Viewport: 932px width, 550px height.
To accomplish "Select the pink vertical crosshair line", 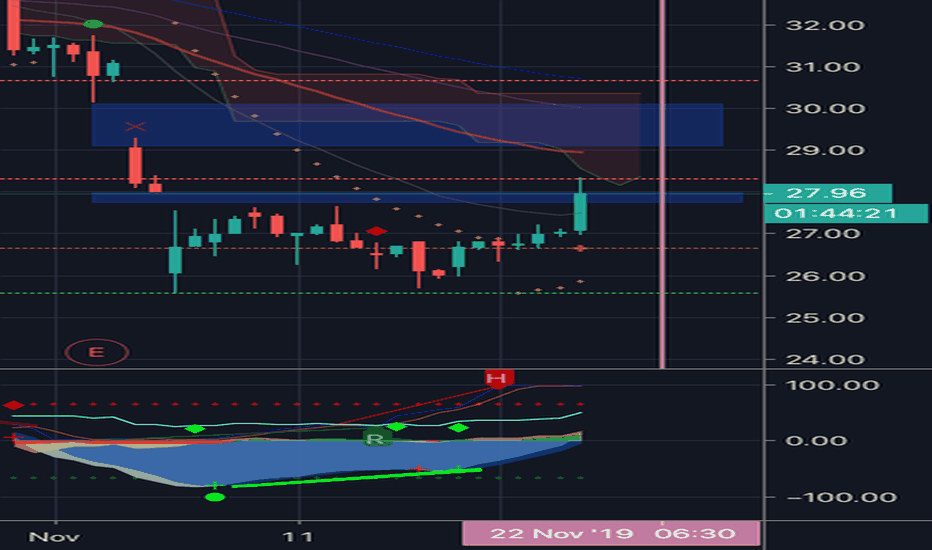I will pyautogui.click(x=662, y=184).
